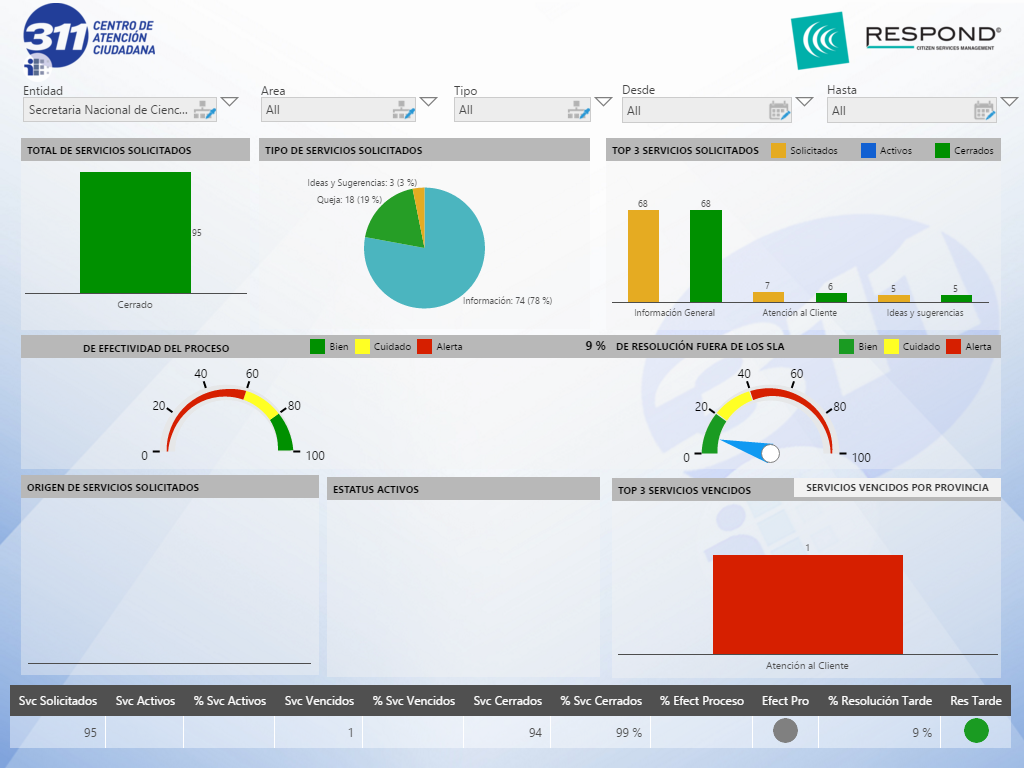
Task: Toggle the Activos legend series
Action: pos(868,151)
